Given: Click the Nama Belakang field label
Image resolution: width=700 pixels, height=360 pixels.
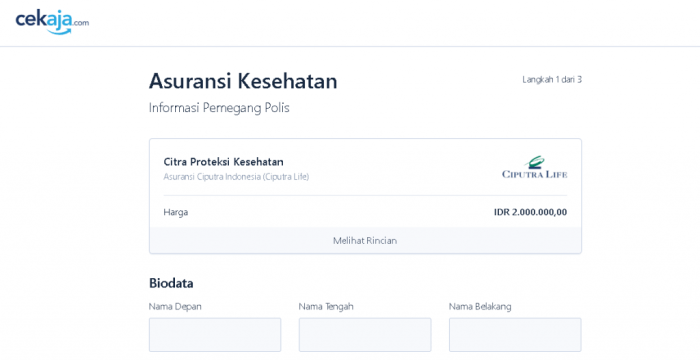Looking at the screenshot, I should point(480,306).
